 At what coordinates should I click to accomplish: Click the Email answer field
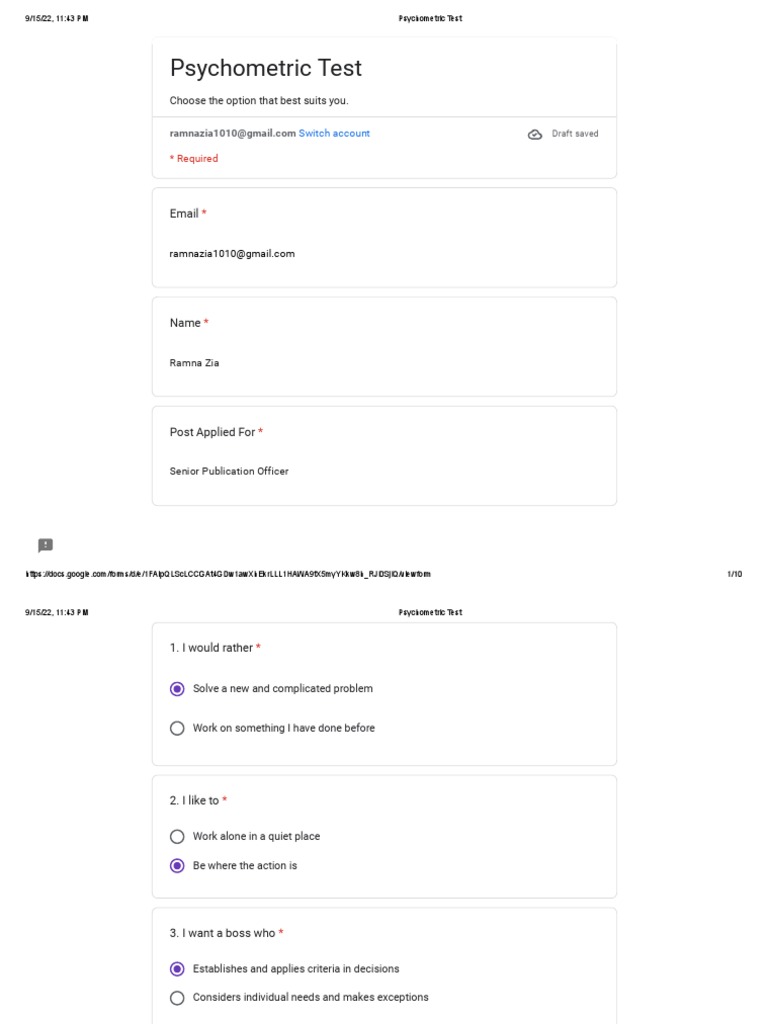coord(232,254)
